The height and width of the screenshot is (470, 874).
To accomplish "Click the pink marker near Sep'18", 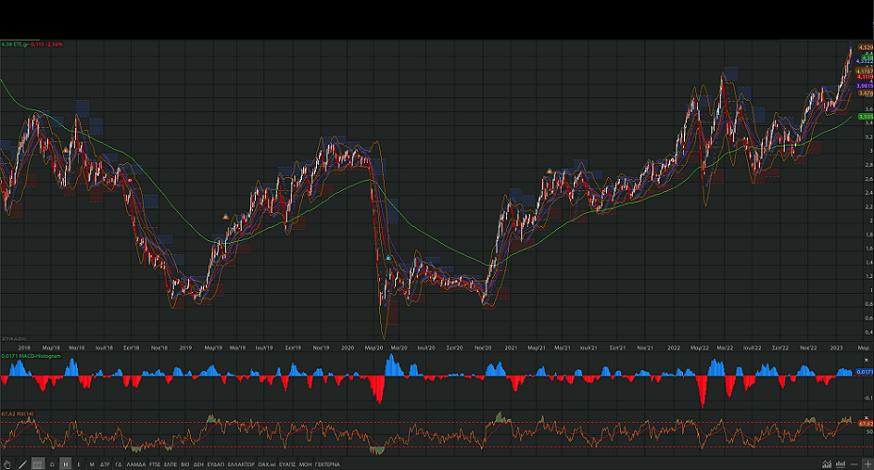I will click(x=130, y=180).
